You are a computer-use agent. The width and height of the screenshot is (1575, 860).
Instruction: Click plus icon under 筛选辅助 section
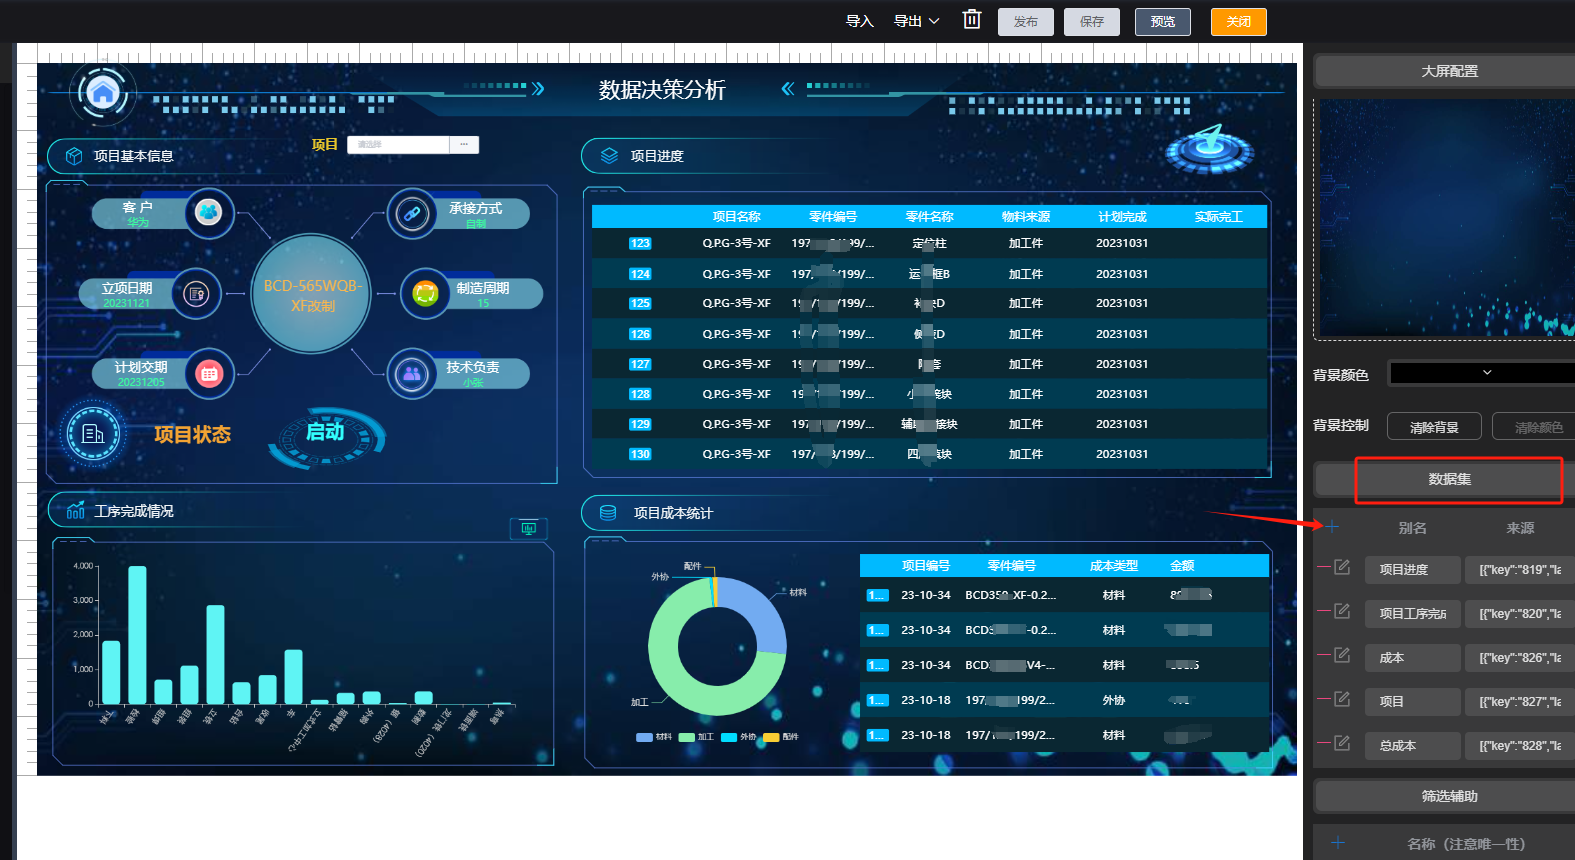pos(1338,843)
